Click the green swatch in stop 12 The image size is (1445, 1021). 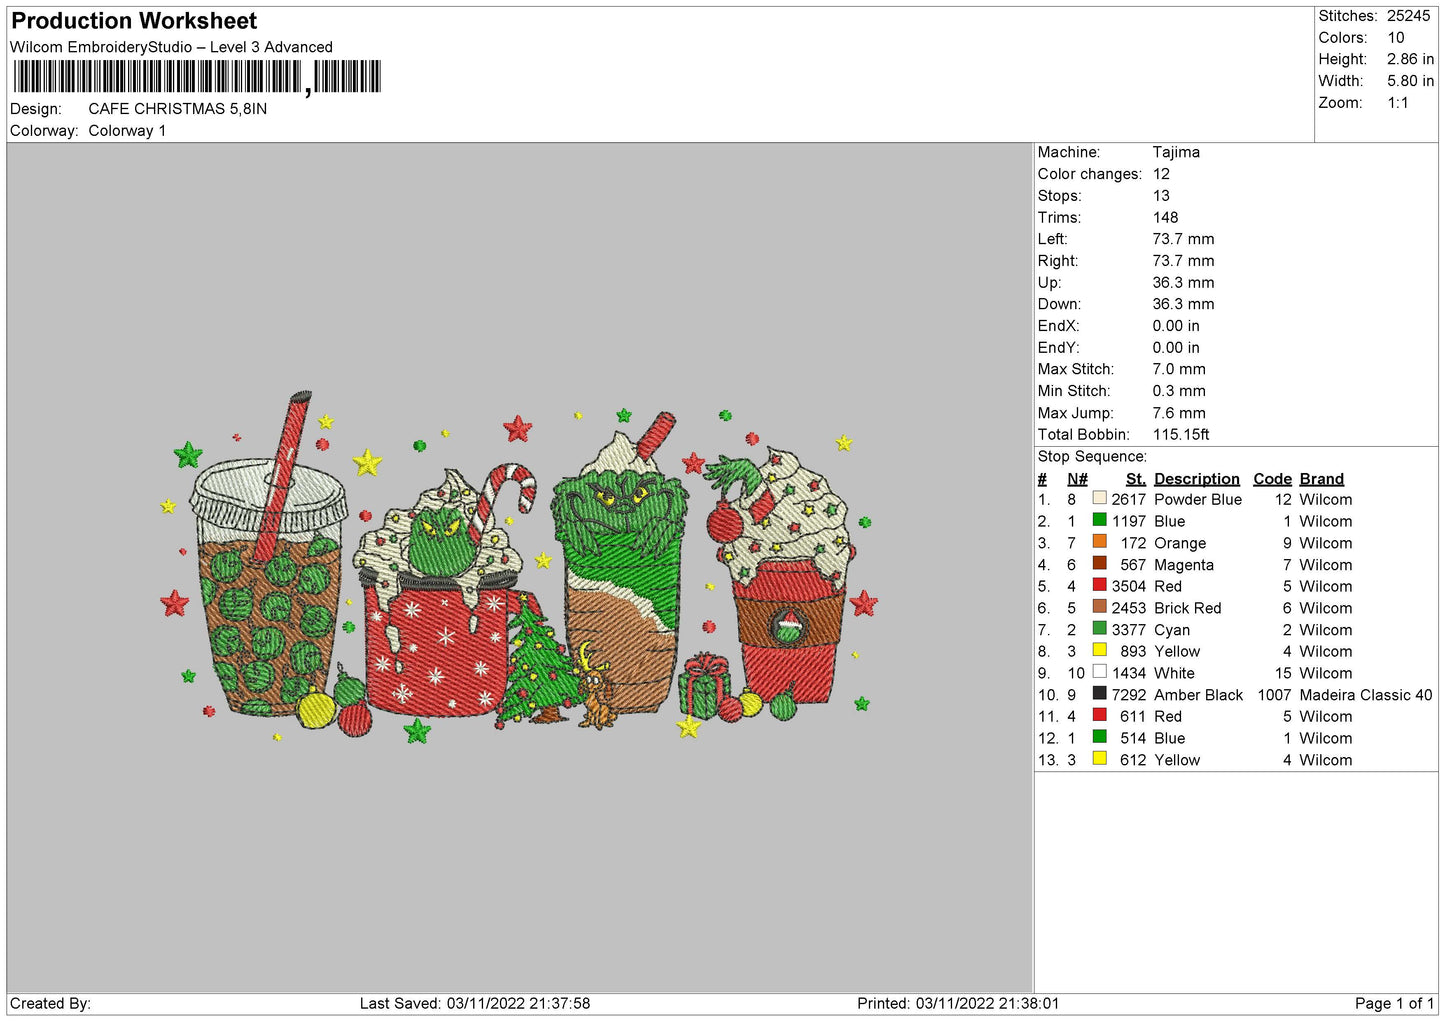point(1100,737)
